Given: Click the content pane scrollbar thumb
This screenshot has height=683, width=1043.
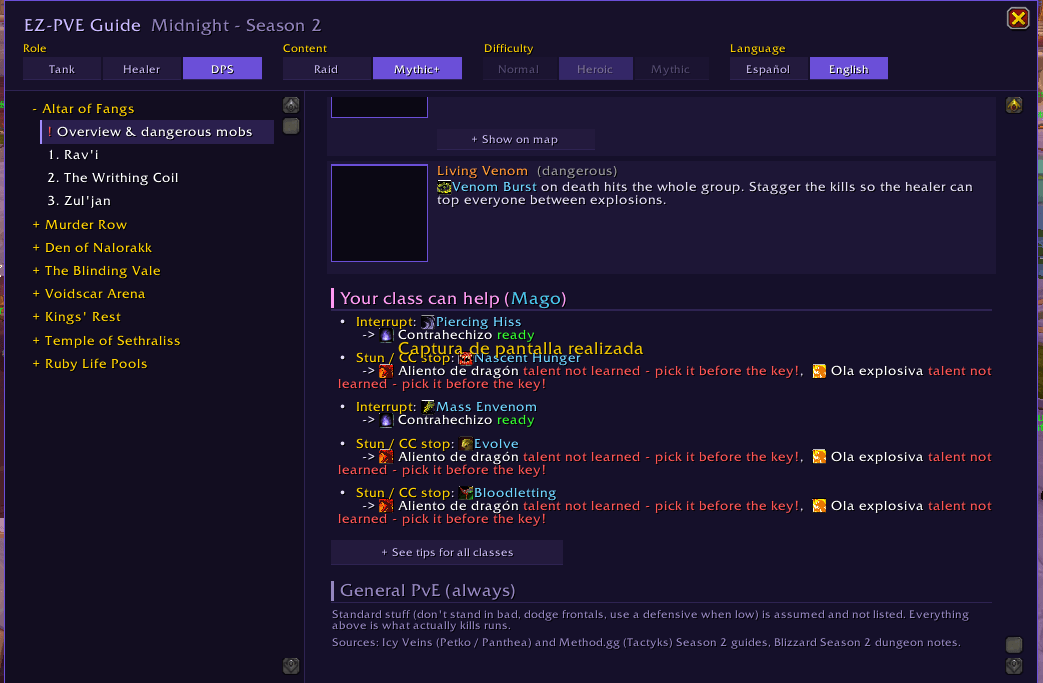Looking at the screenshot, I should click(x=1014, y=644).
